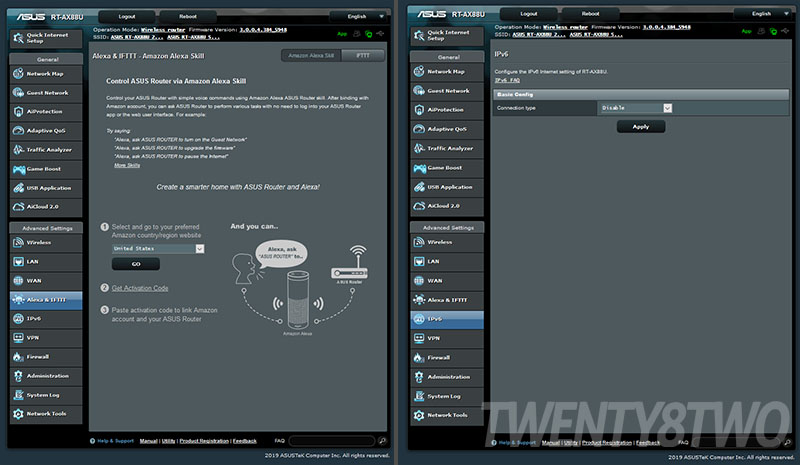Click Reboot in the right window

click(x=590, y=14)
